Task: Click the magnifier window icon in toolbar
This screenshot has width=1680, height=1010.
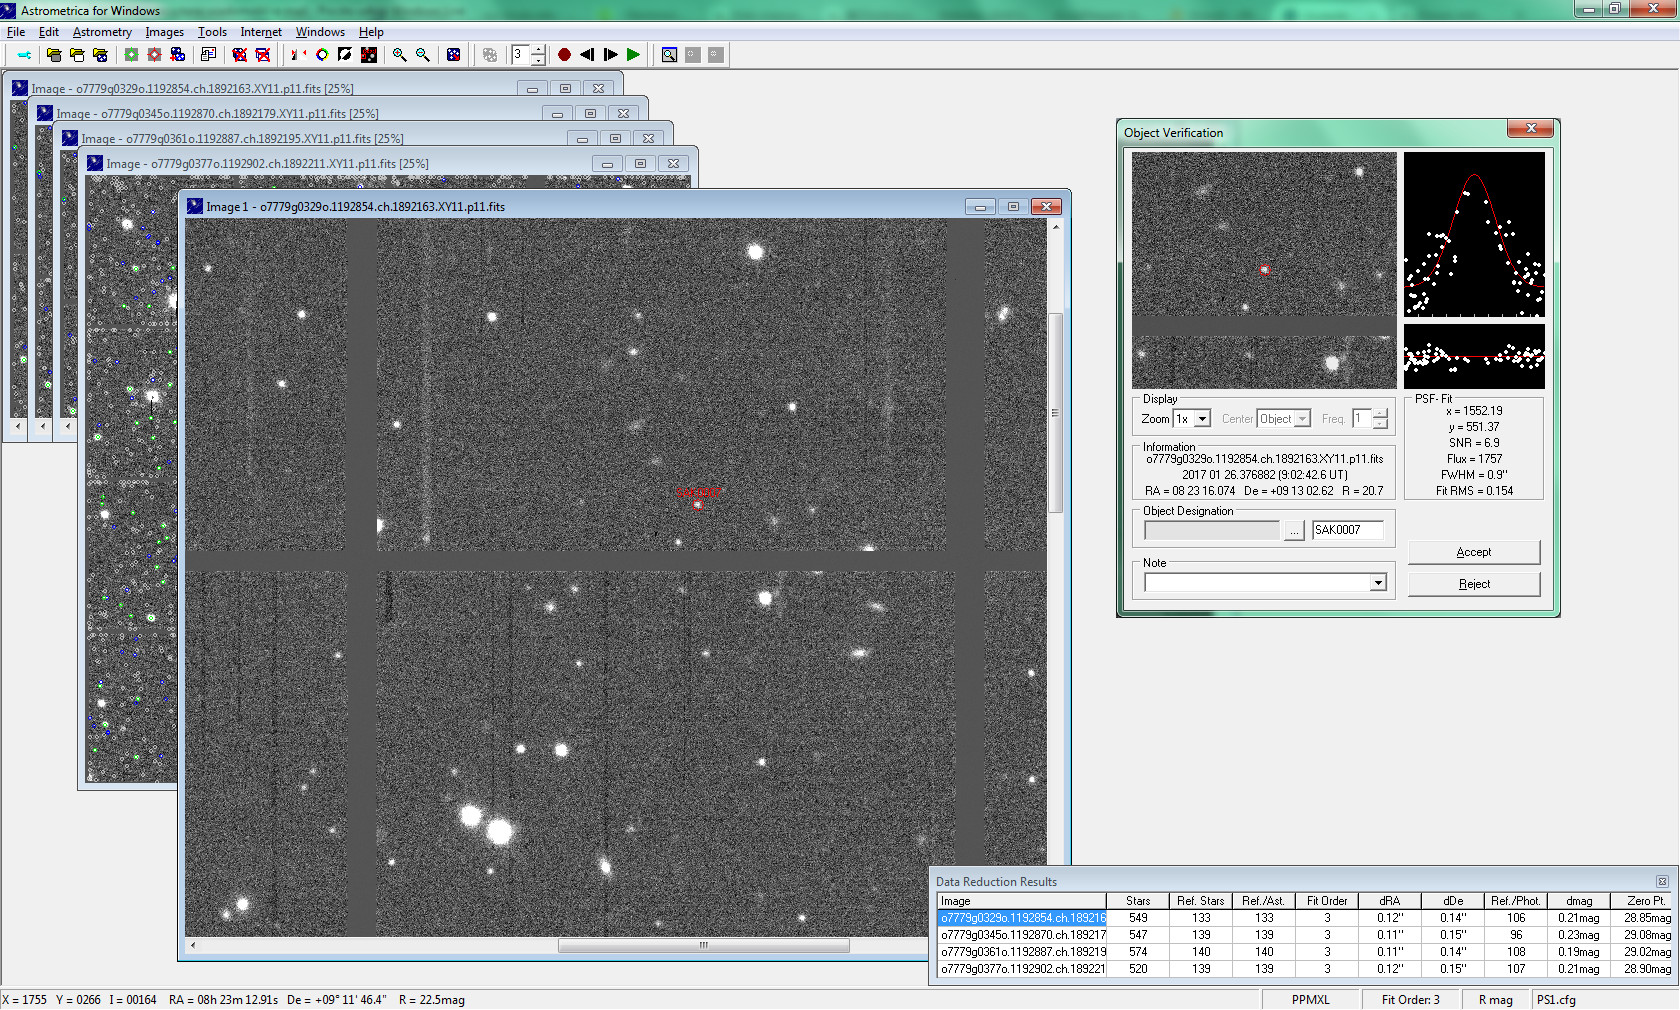Action: (669, 55)
